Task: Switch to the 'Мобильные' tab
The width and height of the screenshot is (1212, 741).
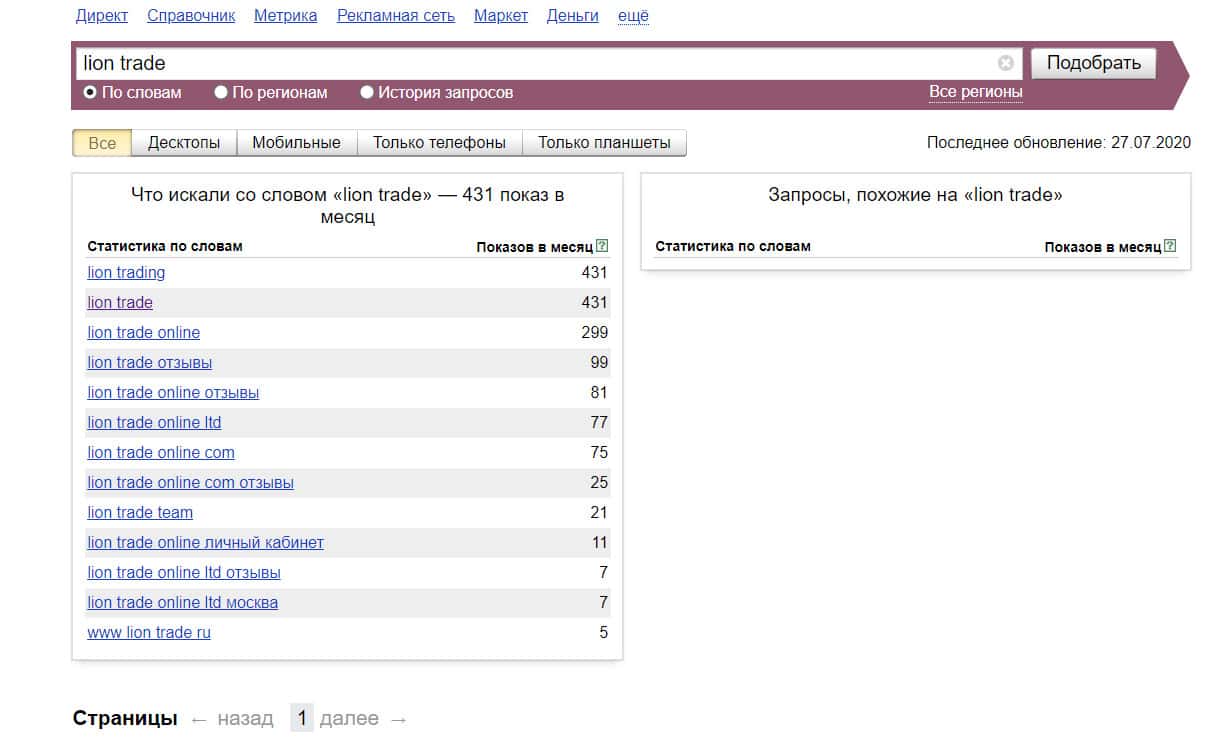Action: point(296,143)
